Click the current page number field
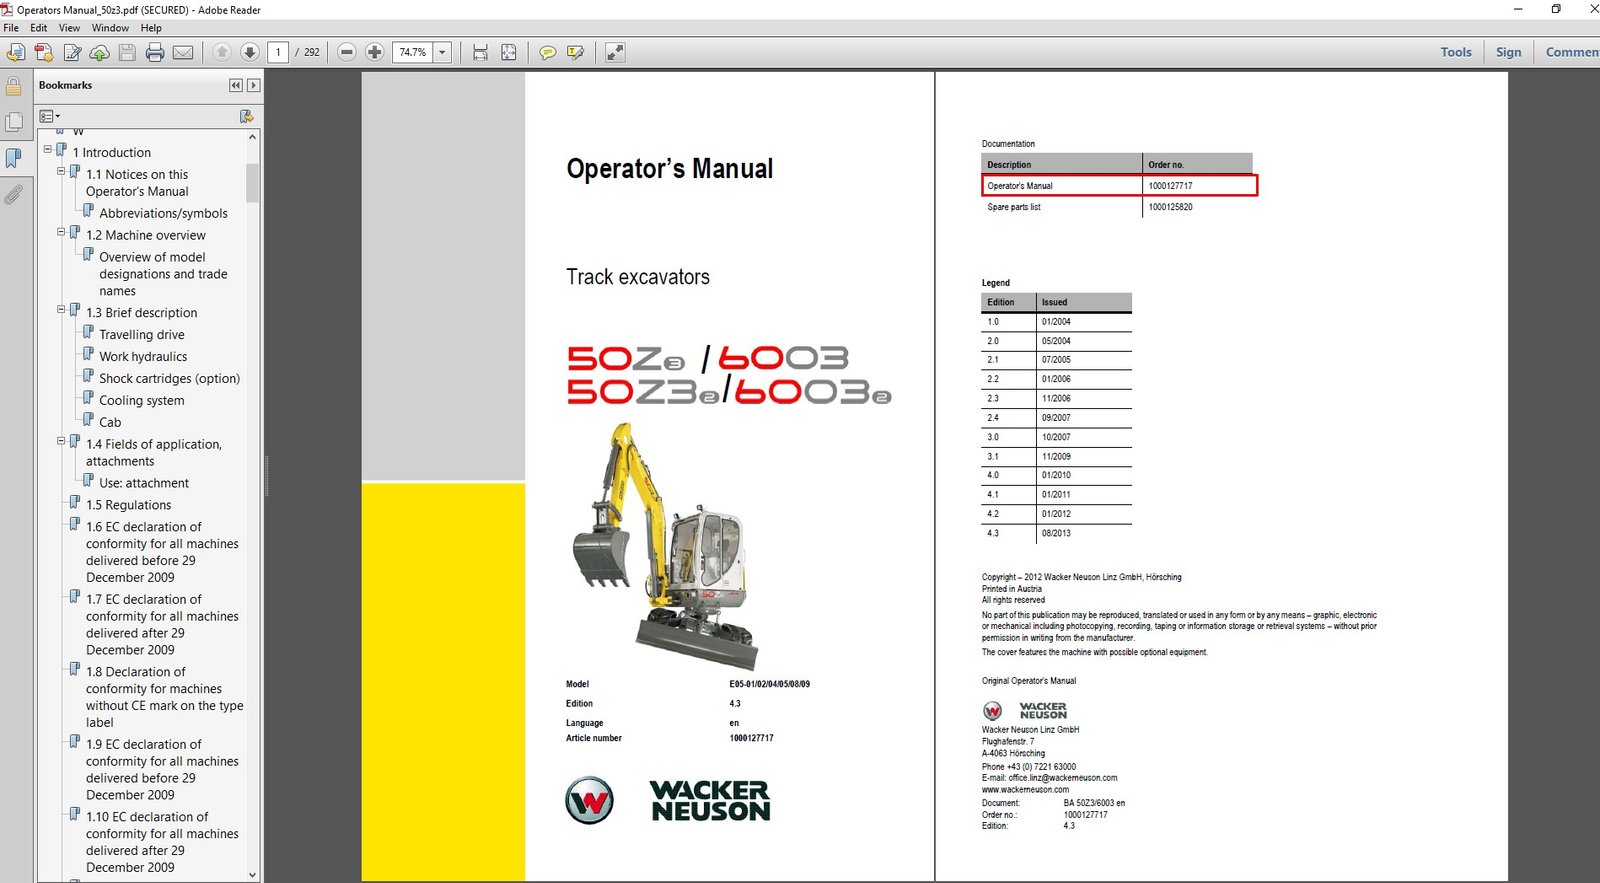Image resolution: width=1600 pixels, height=883 pixels. coord(278,52)
